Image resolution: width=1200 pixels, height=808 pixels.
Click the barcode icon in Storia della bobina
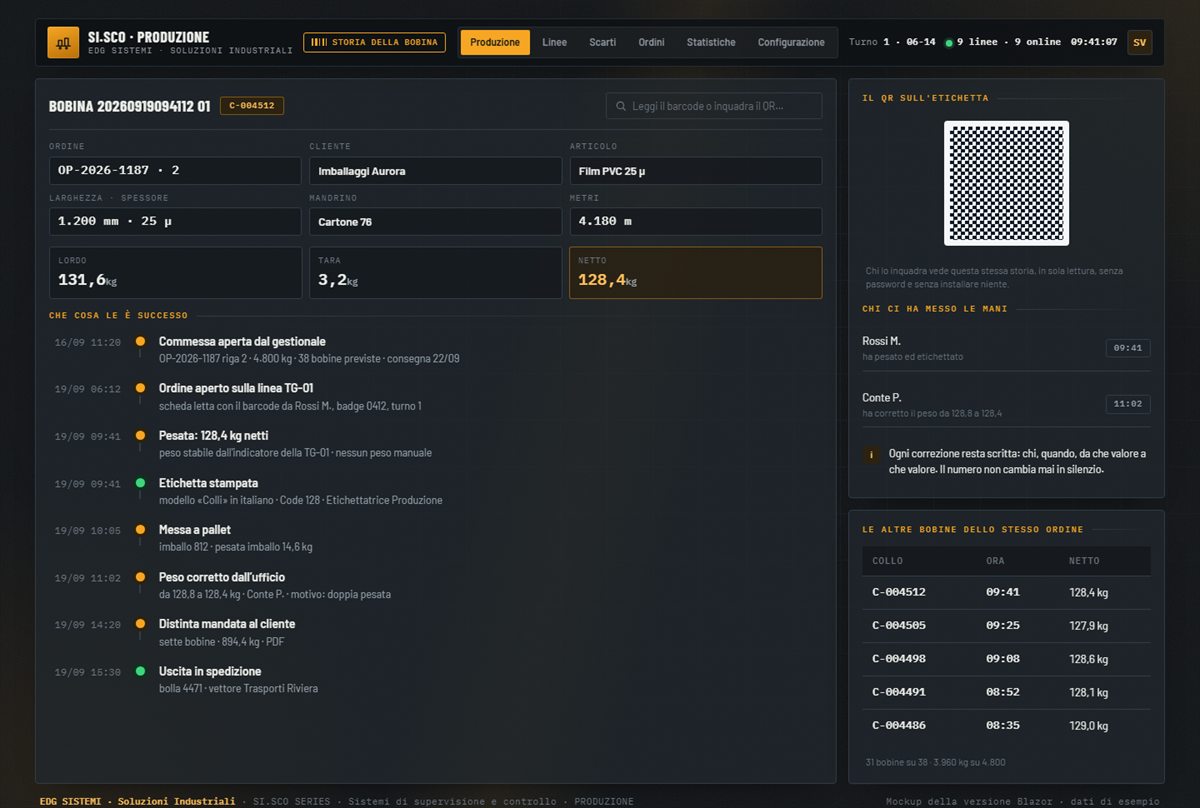pos(319,42)
